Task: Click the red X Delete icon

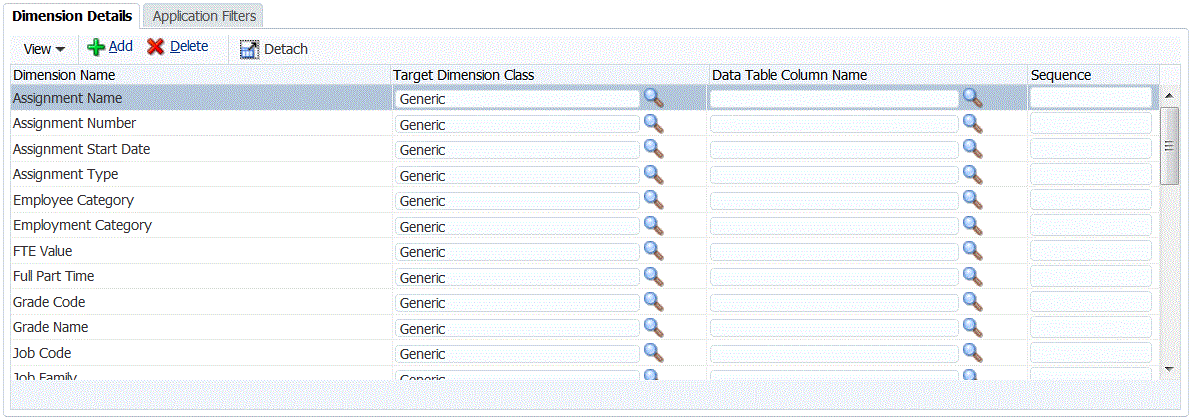Action: pos(156,47)
